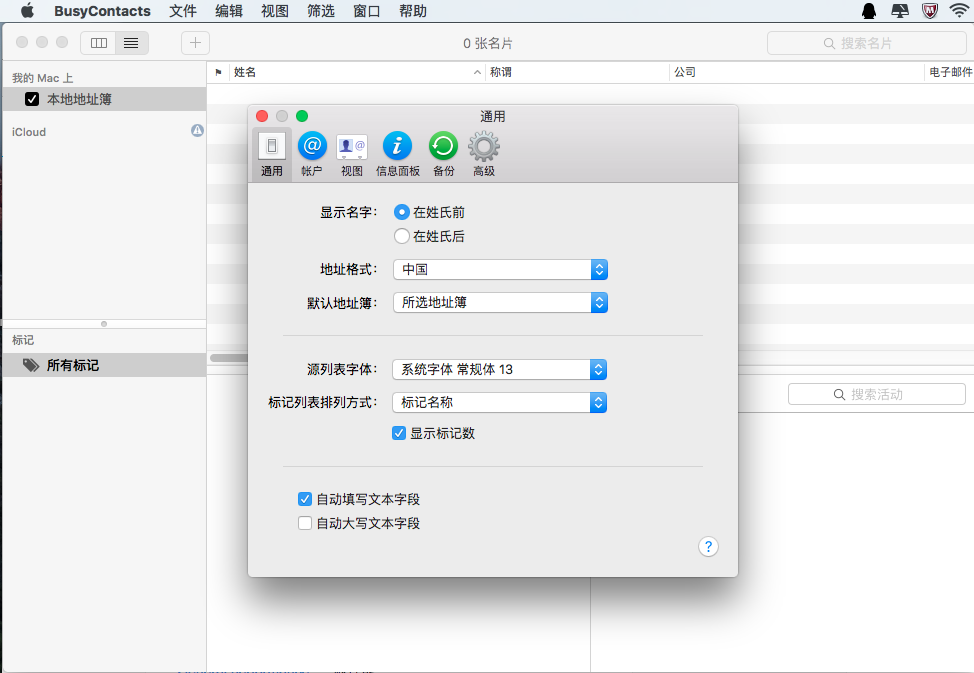Open the 筛选 menu
The width and height of the screenshot is (974, 673).
point(321,11)
